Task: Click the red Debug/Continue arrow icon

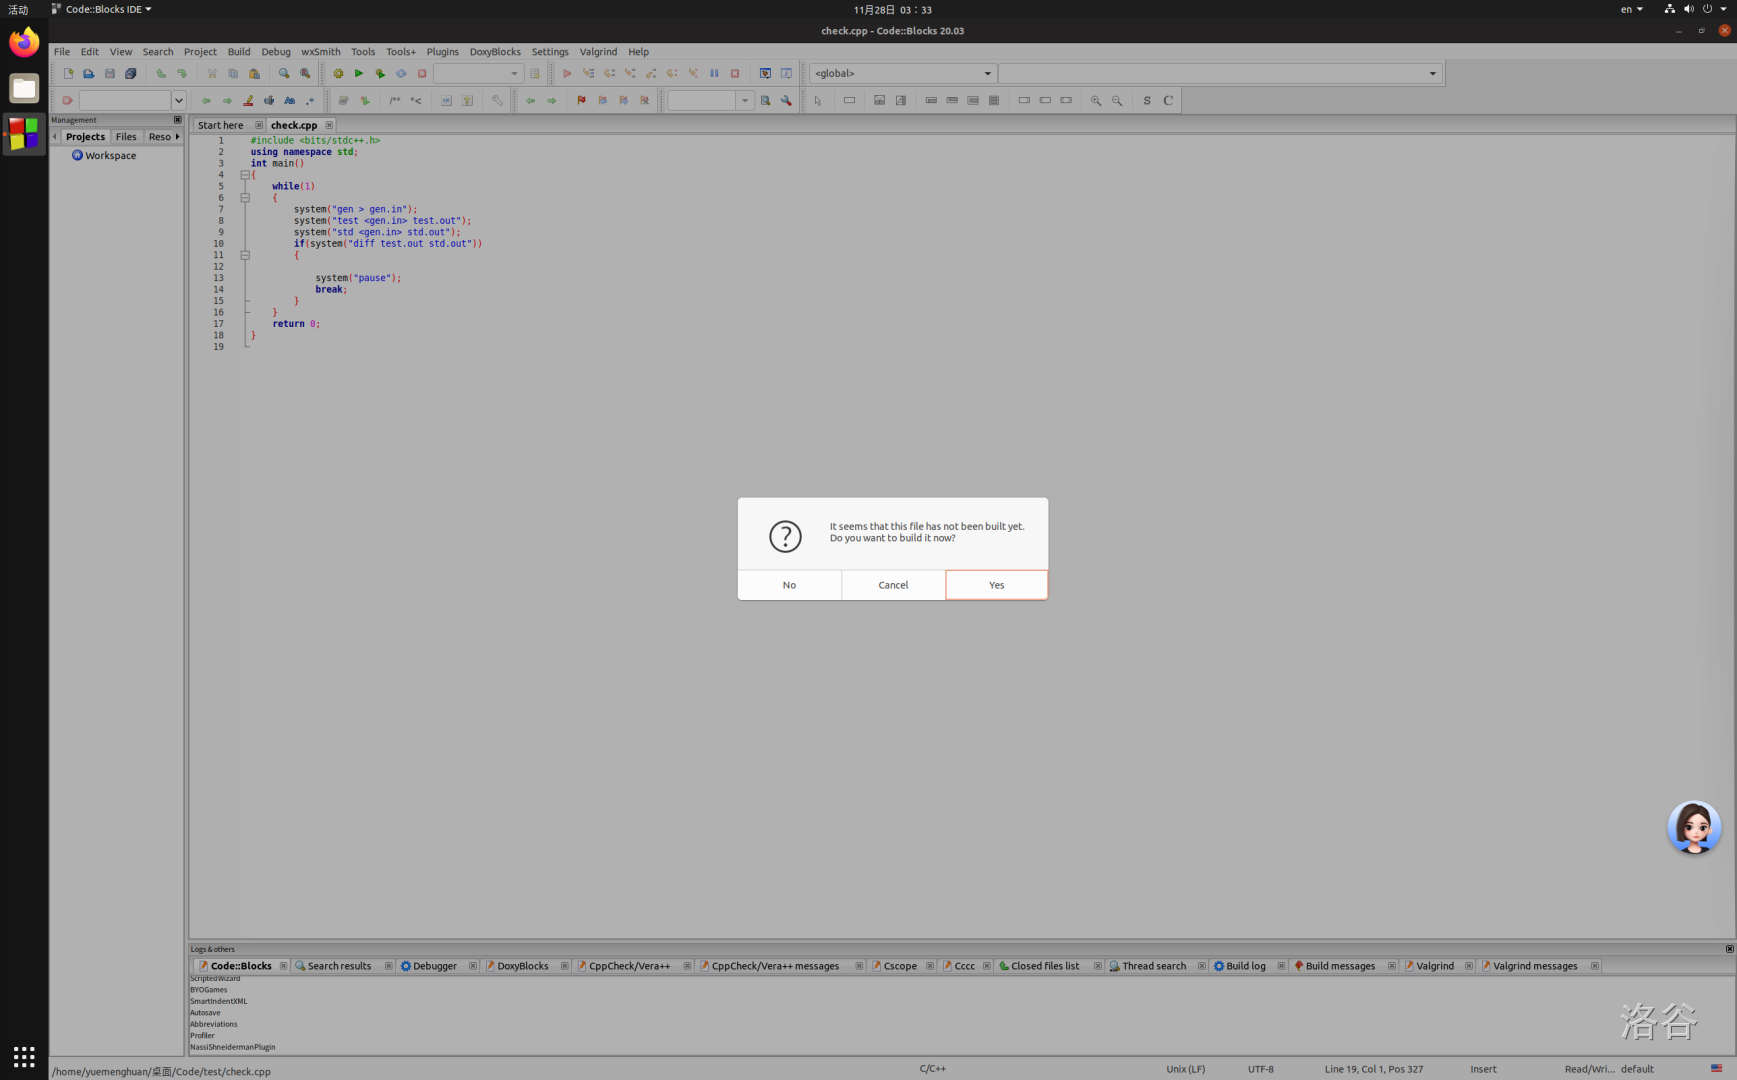Action: tap(567, 74)
